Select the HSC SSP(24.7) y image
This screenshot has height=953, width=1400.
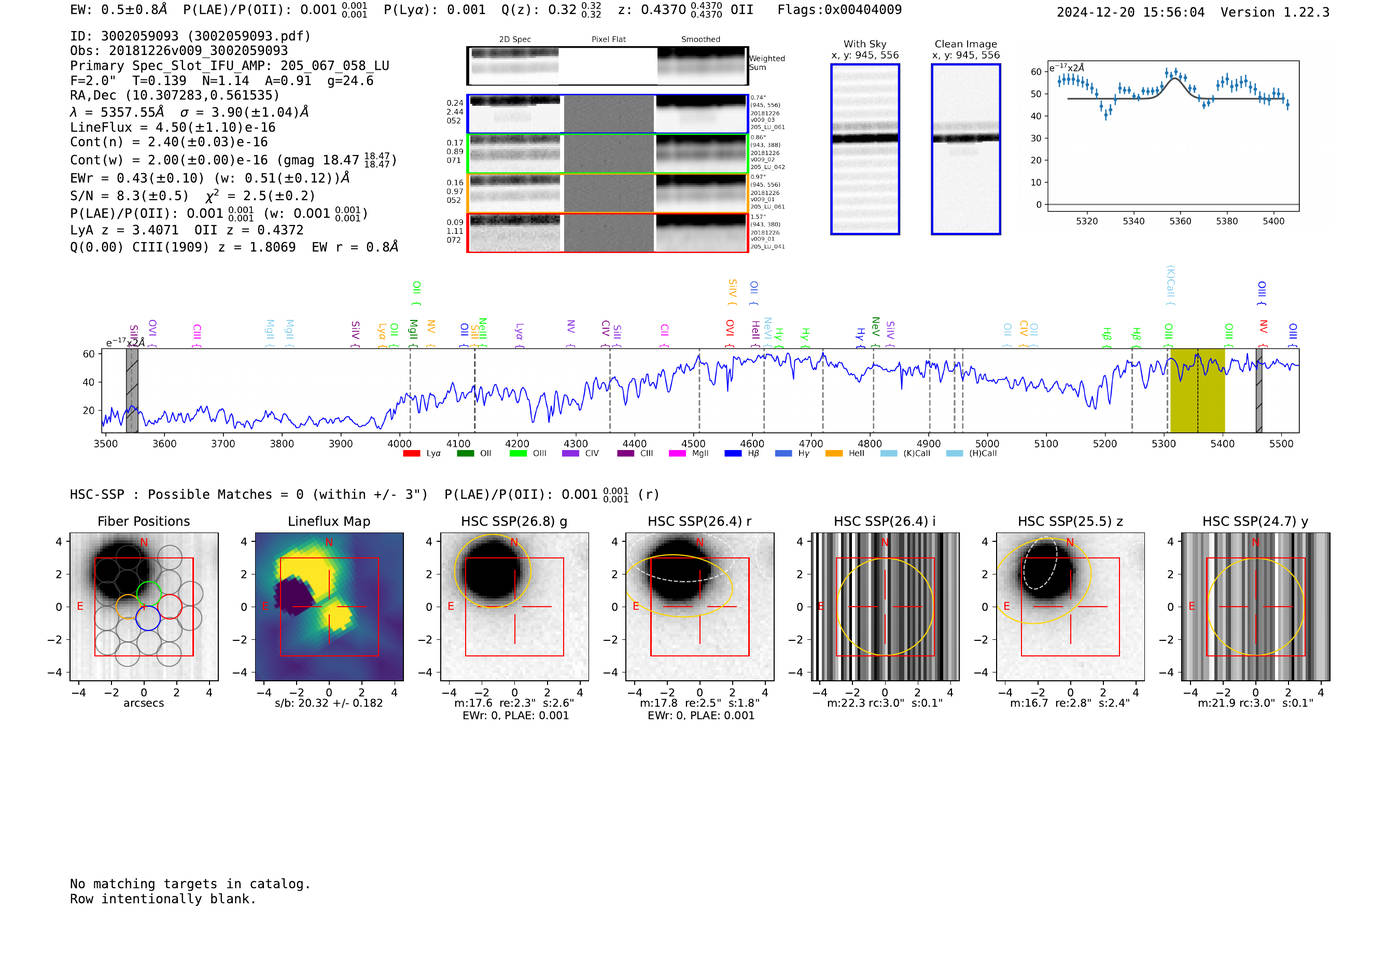click(x=1256, y=606)
